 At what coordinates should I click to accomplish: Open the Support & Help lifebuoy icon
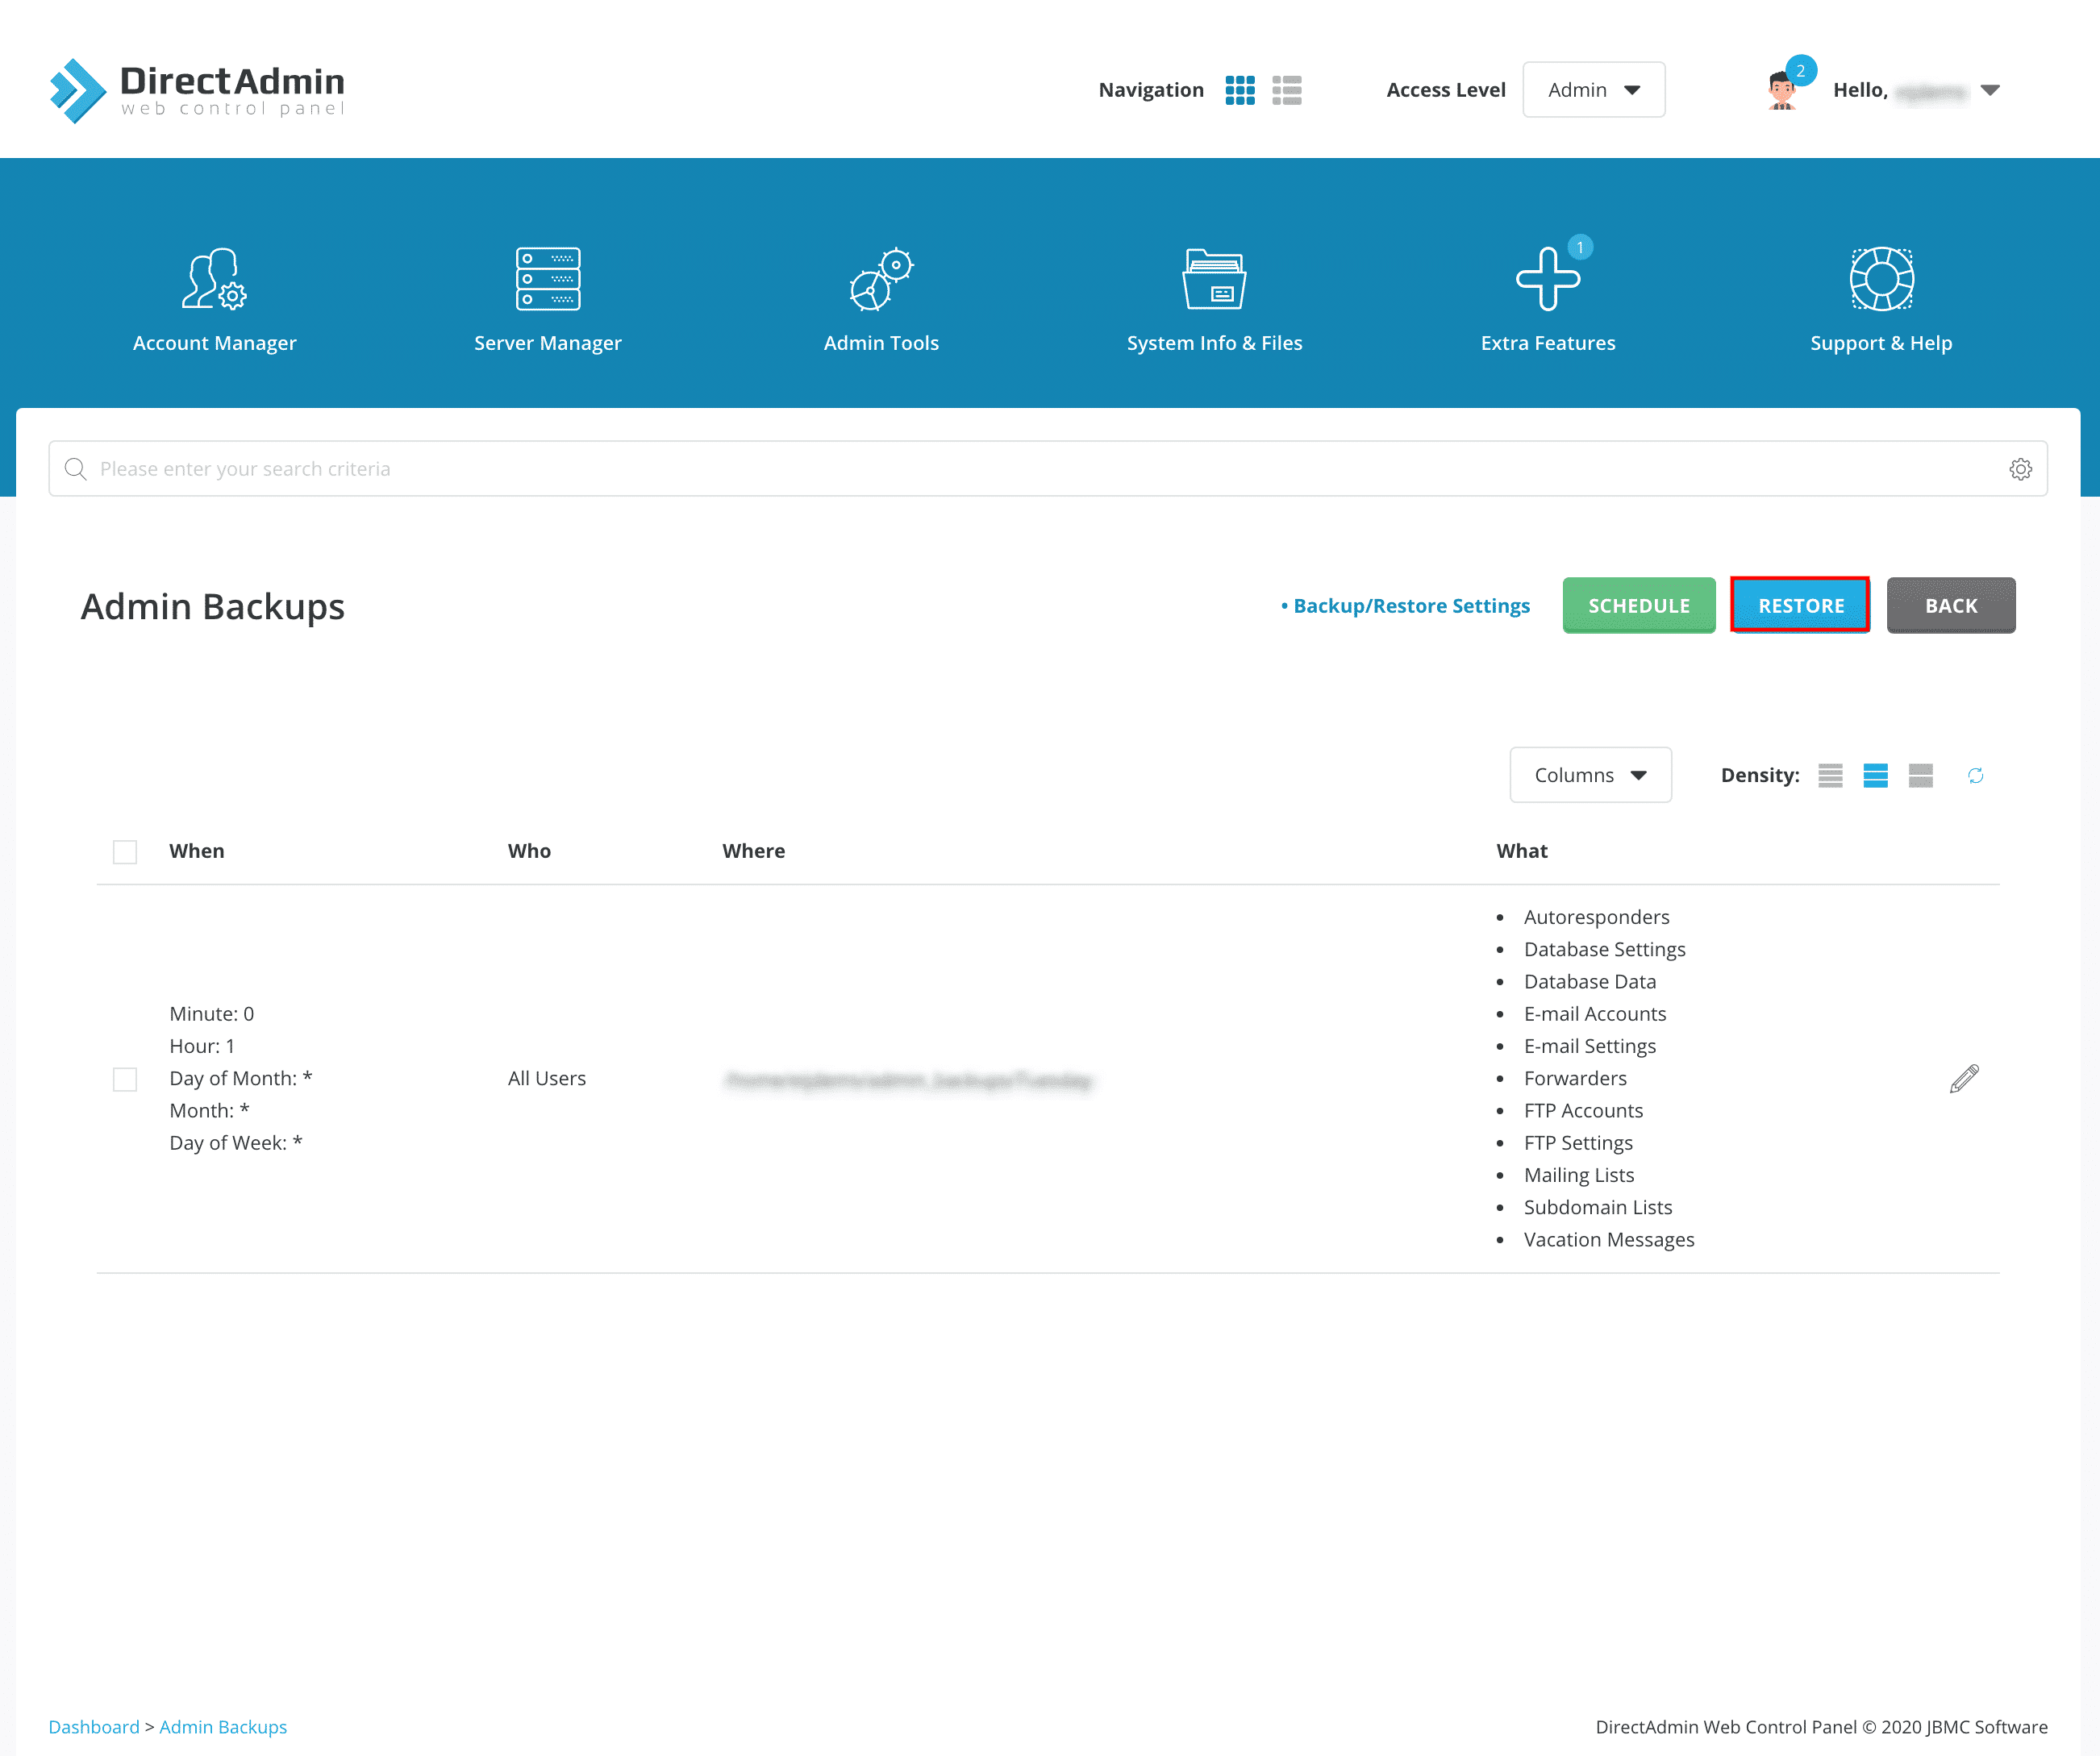[1881, 278]
